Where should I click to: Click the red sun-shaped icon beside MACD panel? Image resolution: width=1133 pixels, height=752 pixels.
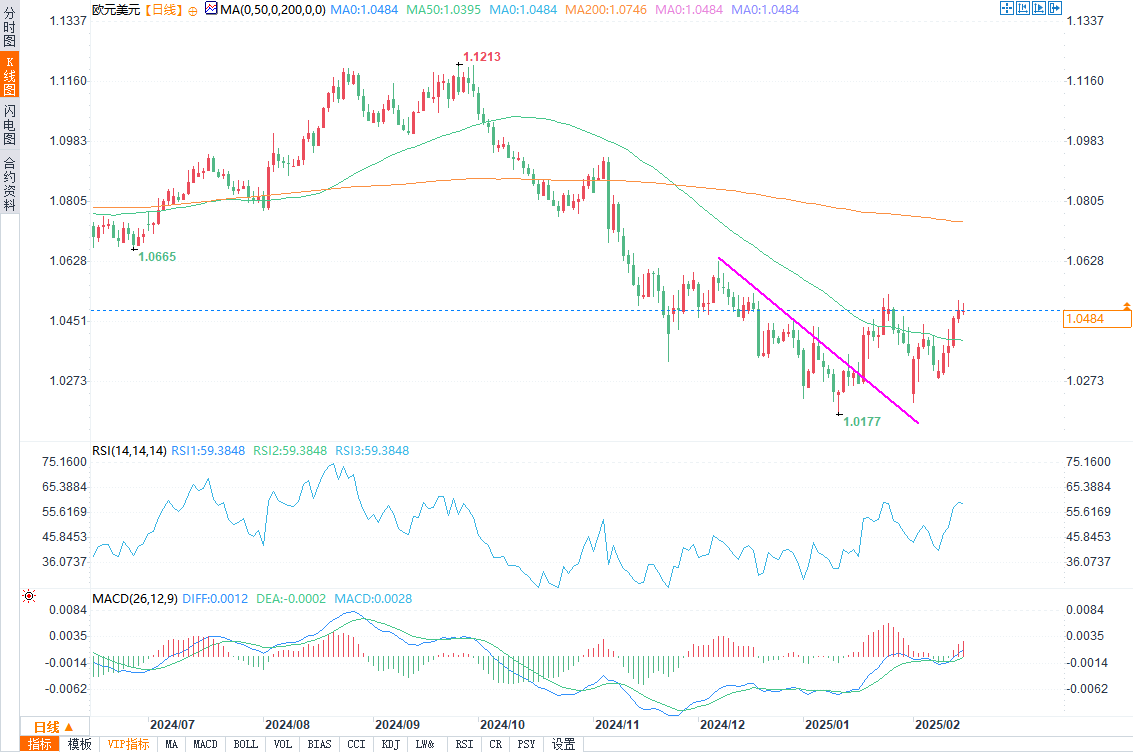coord(29,596)
